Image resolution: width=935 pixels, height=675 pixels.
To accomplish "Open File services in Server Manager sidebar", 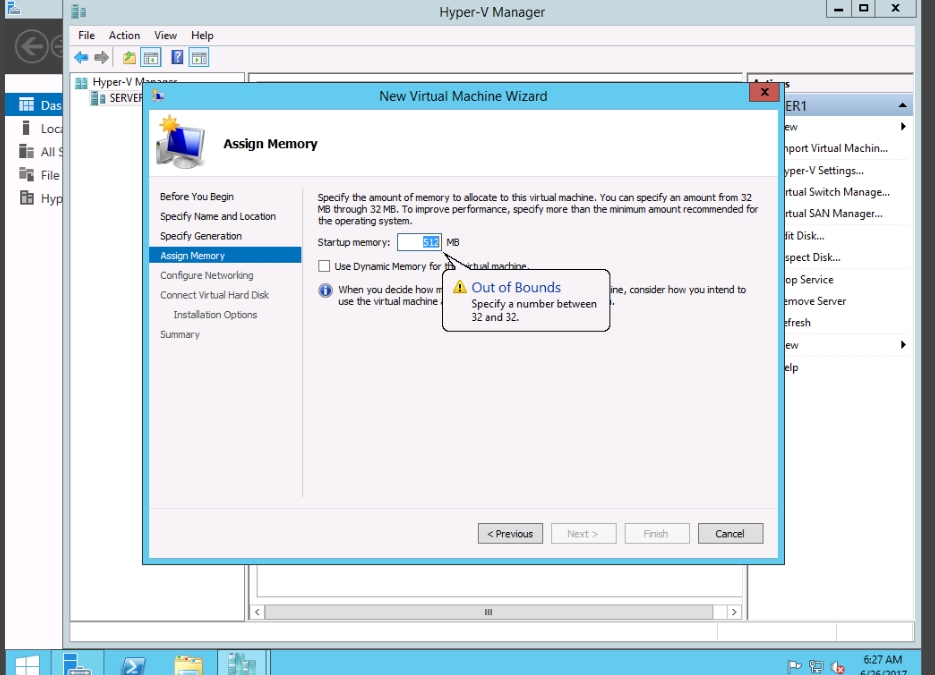I will click(x=39, y=175).
